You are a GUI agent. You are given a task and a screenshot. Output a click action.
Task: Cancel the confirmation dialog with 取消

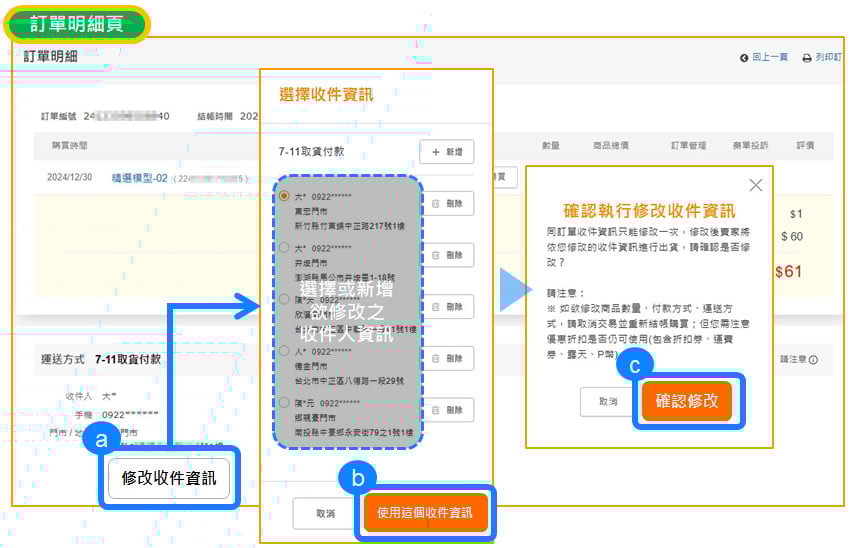608,400
